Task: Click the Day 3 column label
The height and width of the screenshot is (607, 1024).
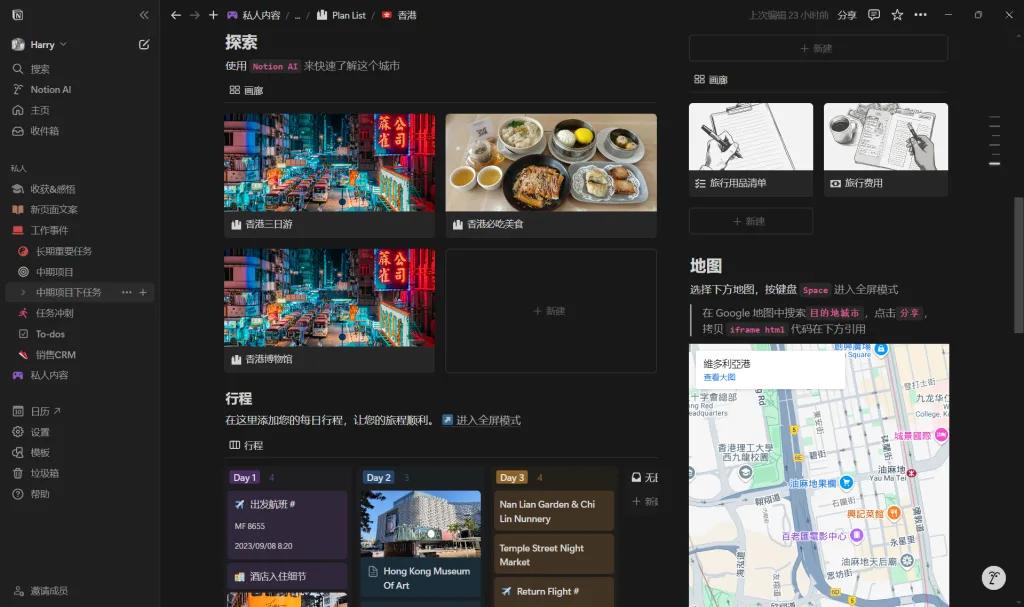Action: (512, 477)
